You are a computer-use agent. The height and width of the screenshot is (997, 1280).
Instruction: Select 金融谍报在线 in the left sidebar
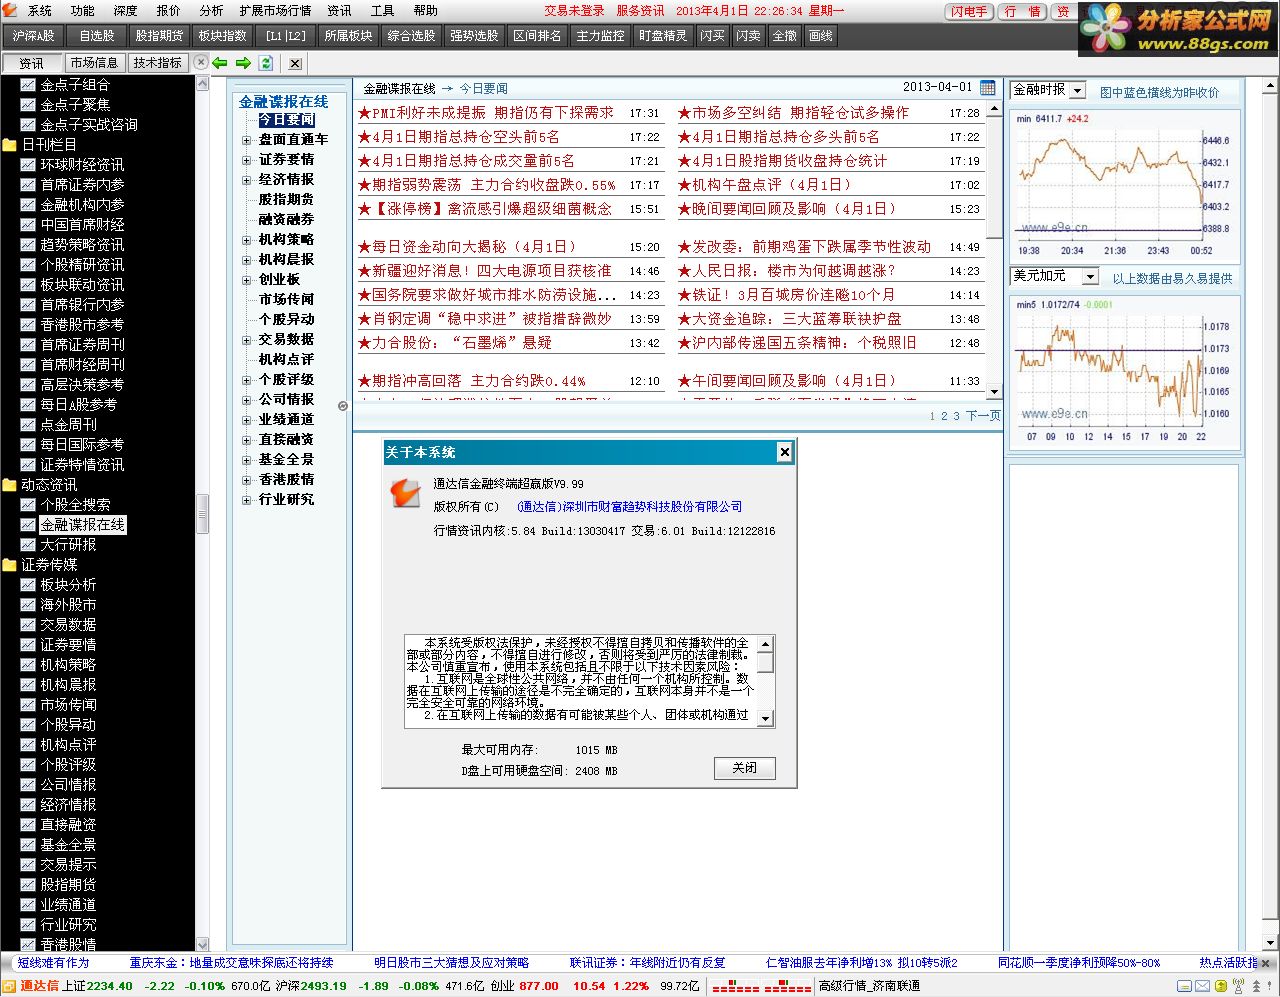point(83,525)
